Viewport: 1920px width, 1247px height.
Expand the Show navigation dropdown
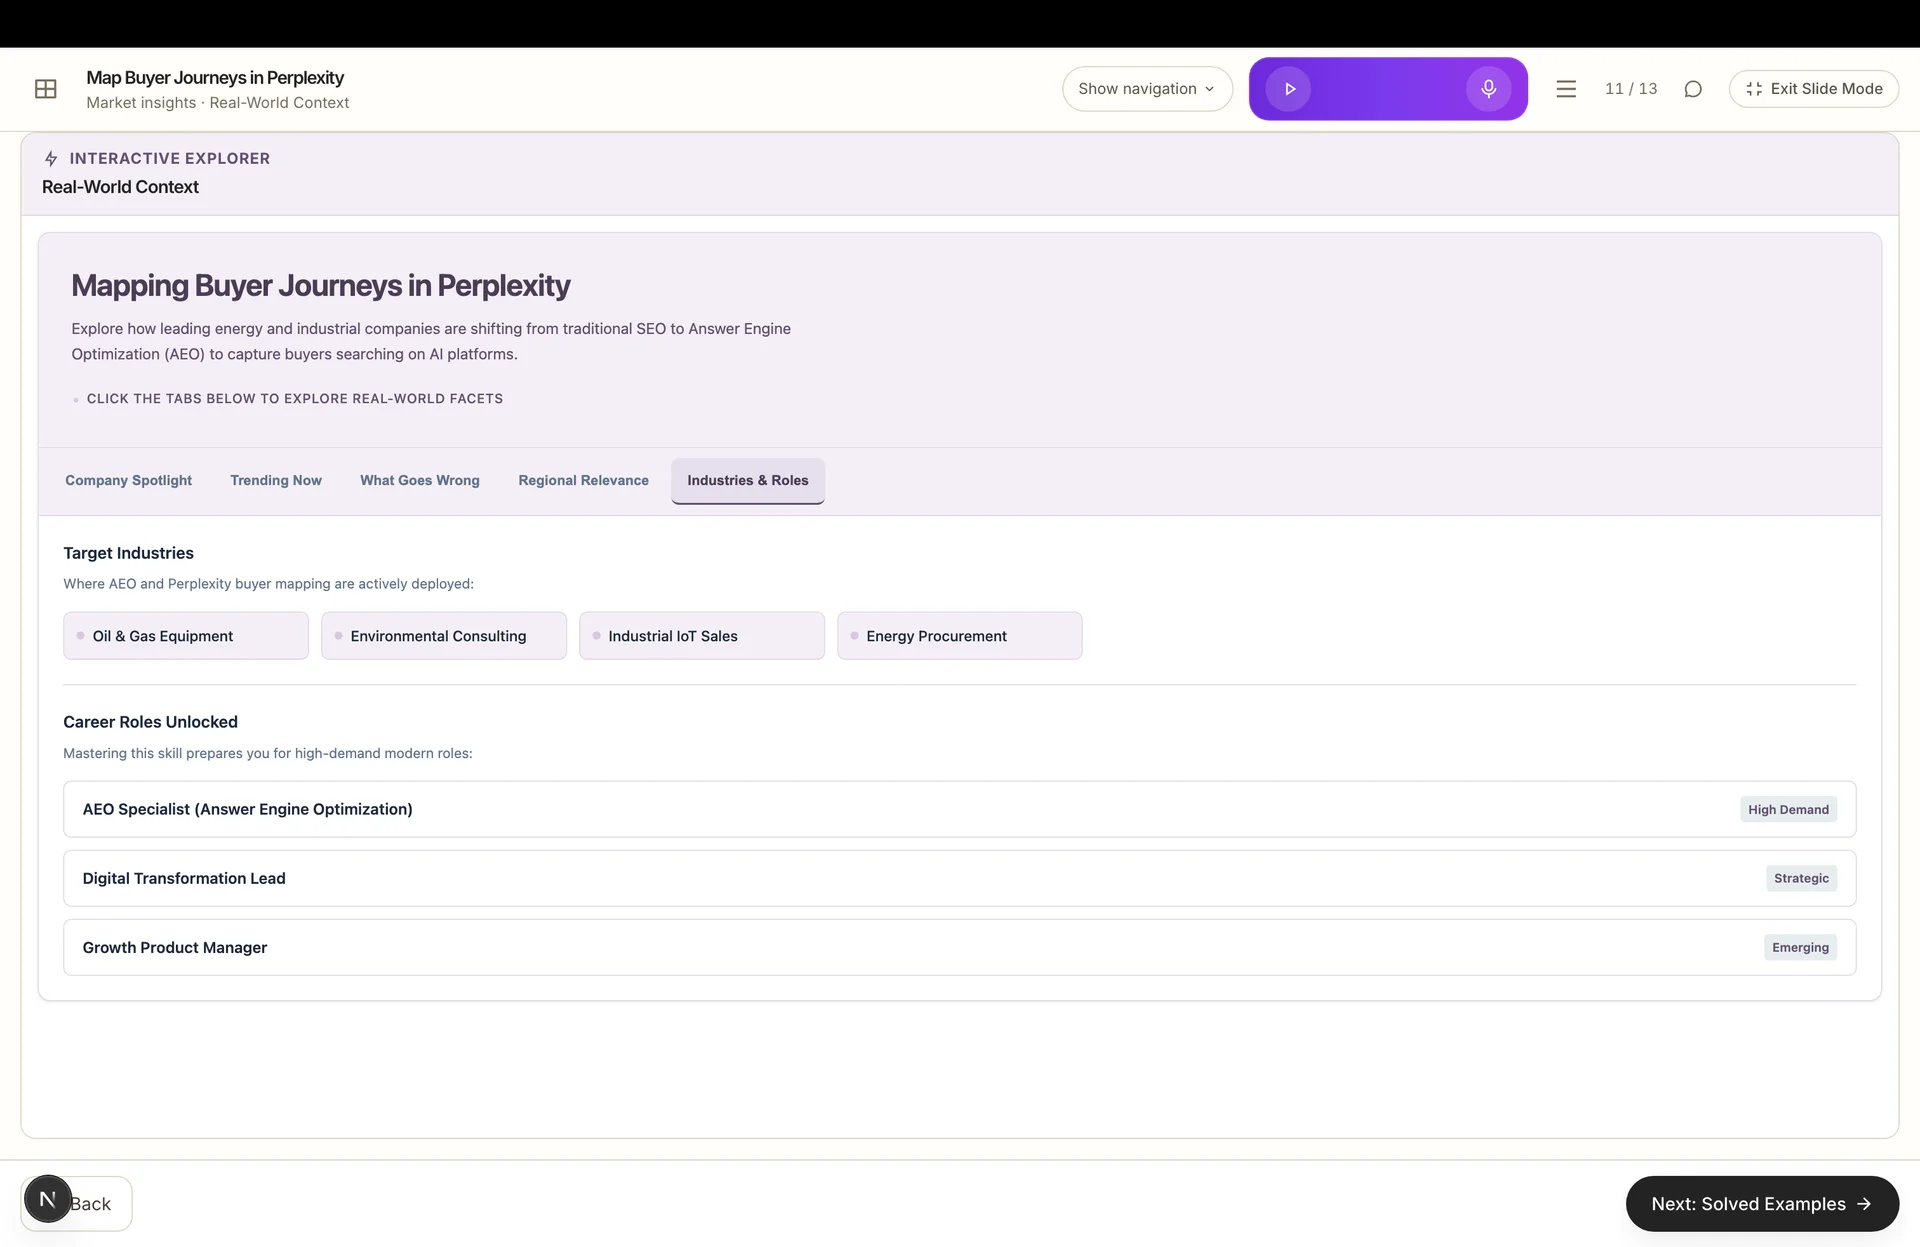1147,89
